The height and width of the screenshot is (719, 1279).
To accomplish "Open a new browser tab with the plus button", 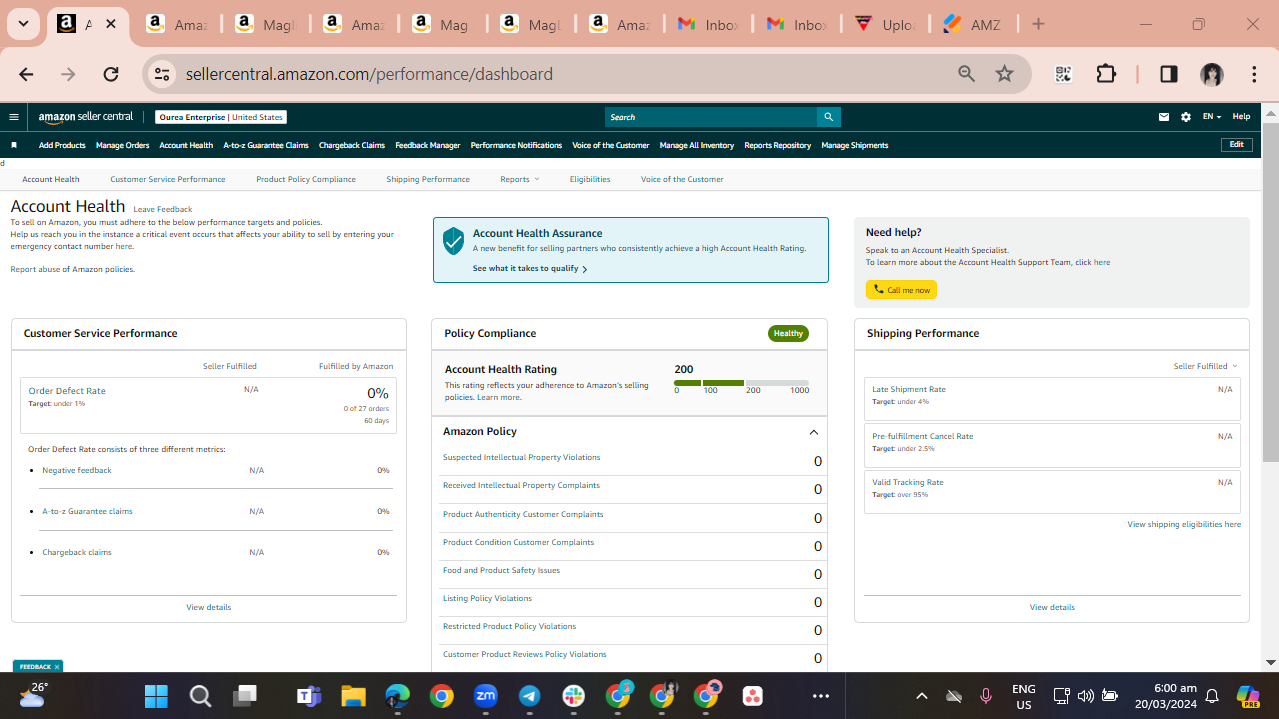I will 1038,24.
